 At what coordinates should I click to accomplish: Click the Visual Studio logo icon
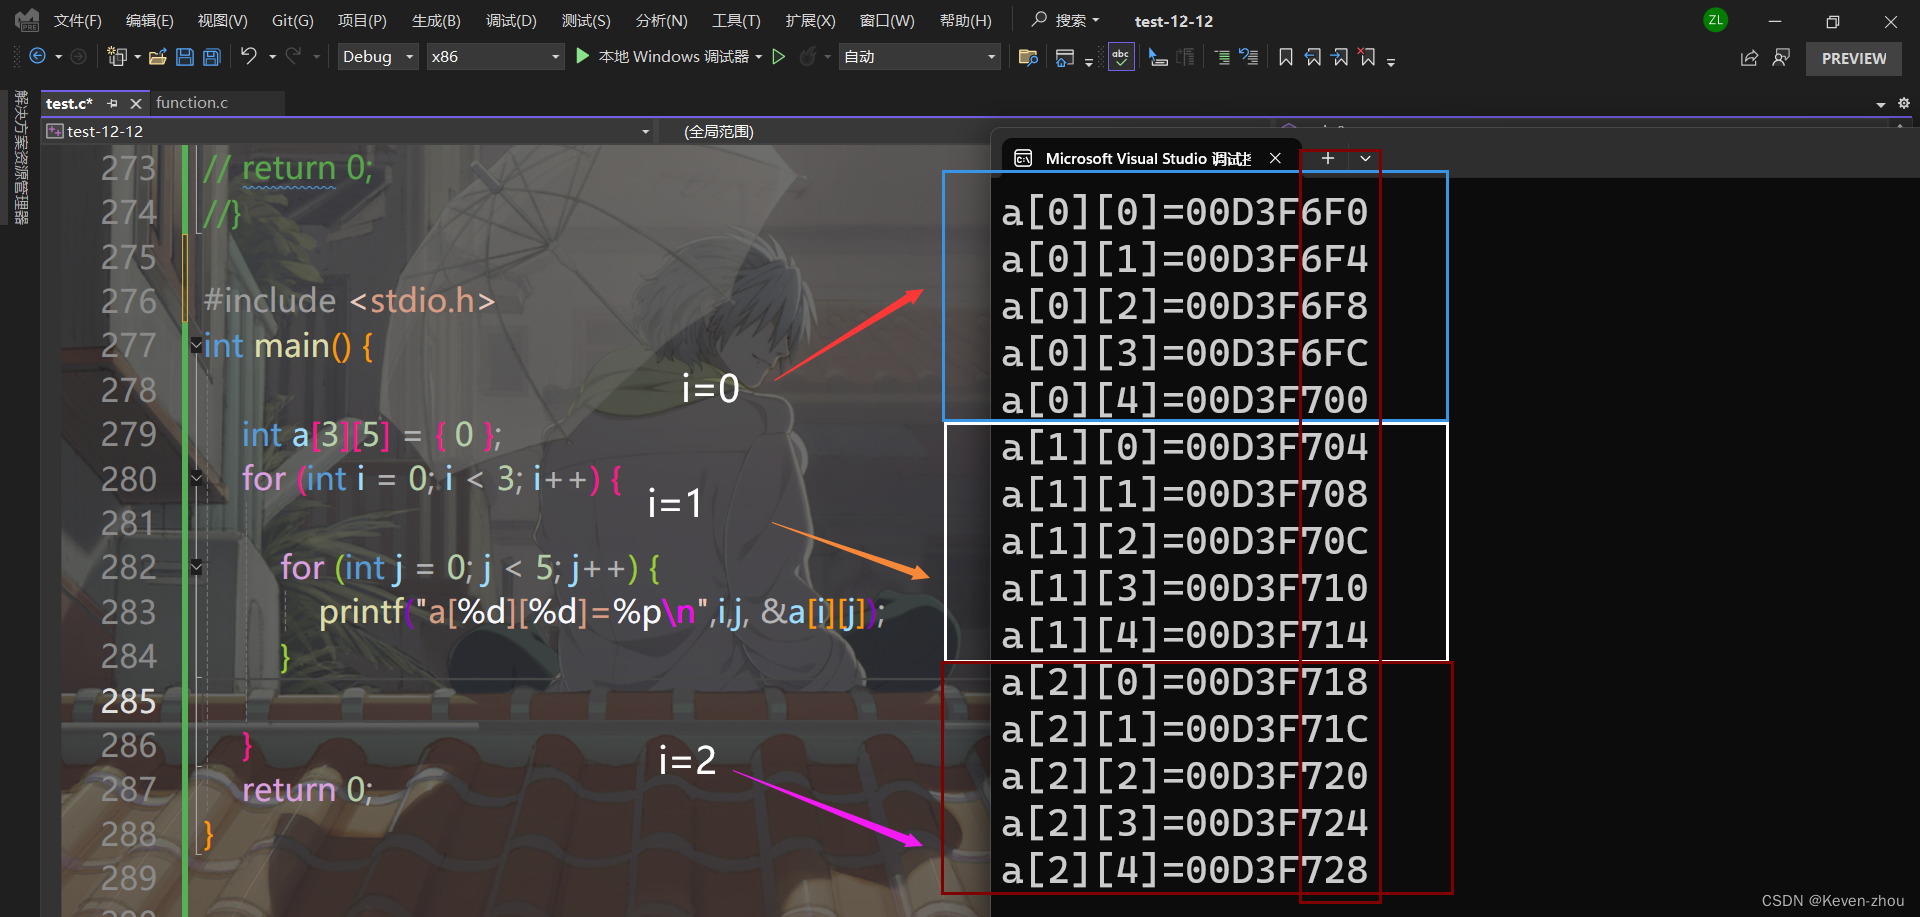pyautogui.click(x=27, y=20)
